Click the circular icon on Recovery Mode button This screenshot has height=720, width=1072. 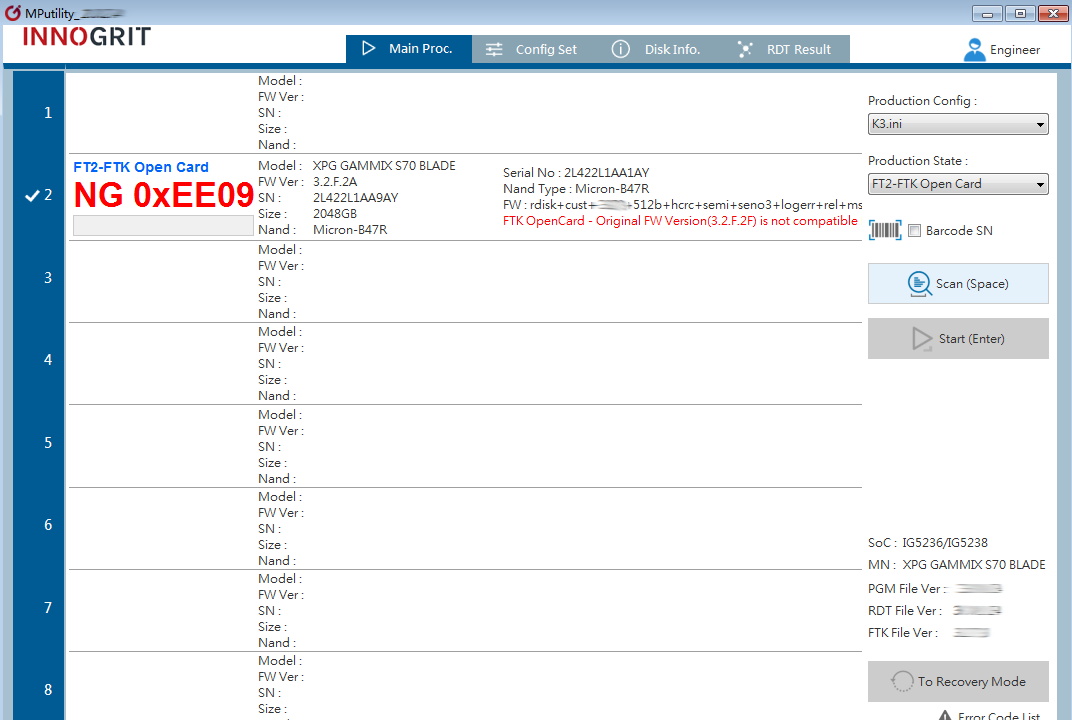pos(902,681)
